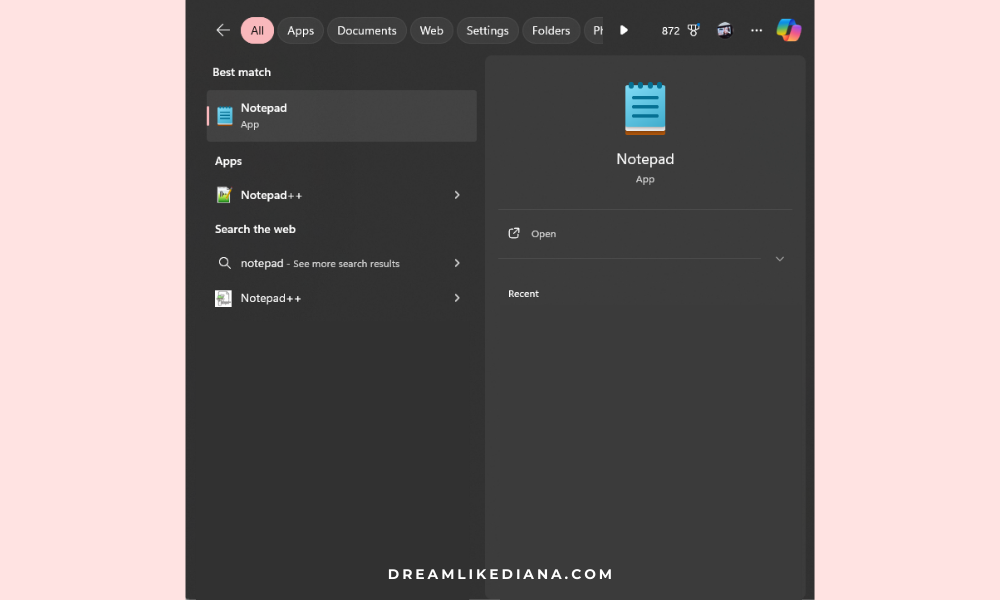Click the Notepad icon in Best match
The image size is (1000, 600).
click(x=222, y=115)
